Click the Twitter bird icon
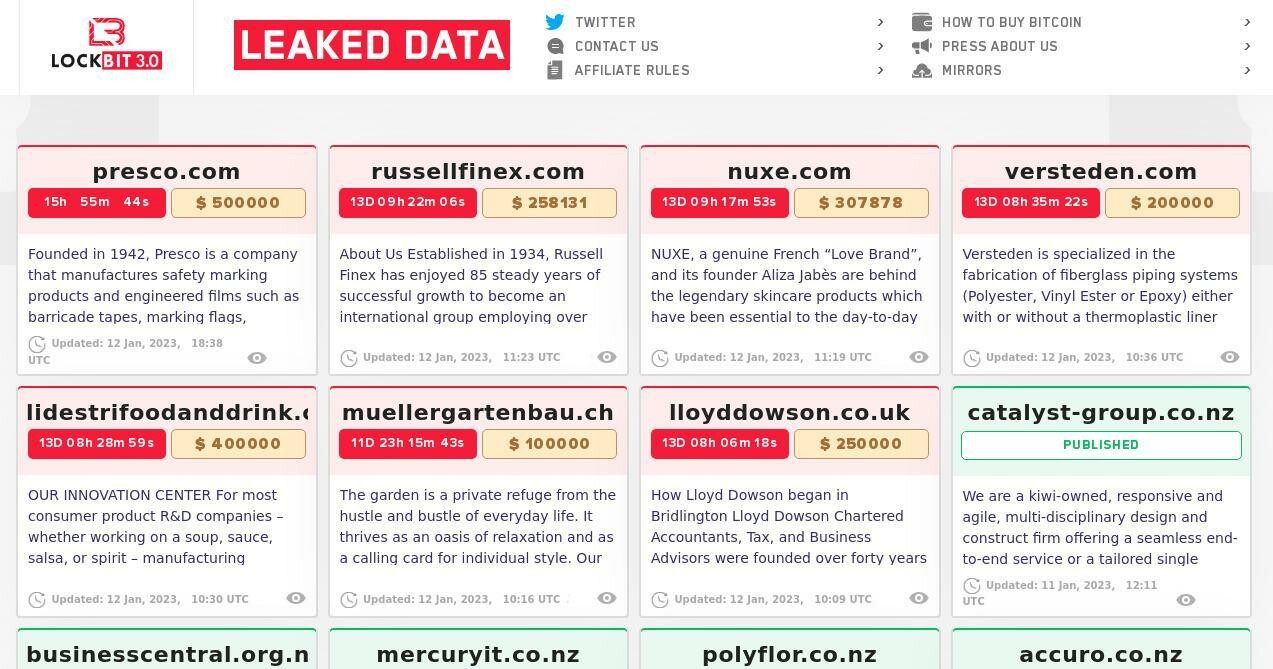The height and width of the screenshot is (669, 1273). (555, 22)
